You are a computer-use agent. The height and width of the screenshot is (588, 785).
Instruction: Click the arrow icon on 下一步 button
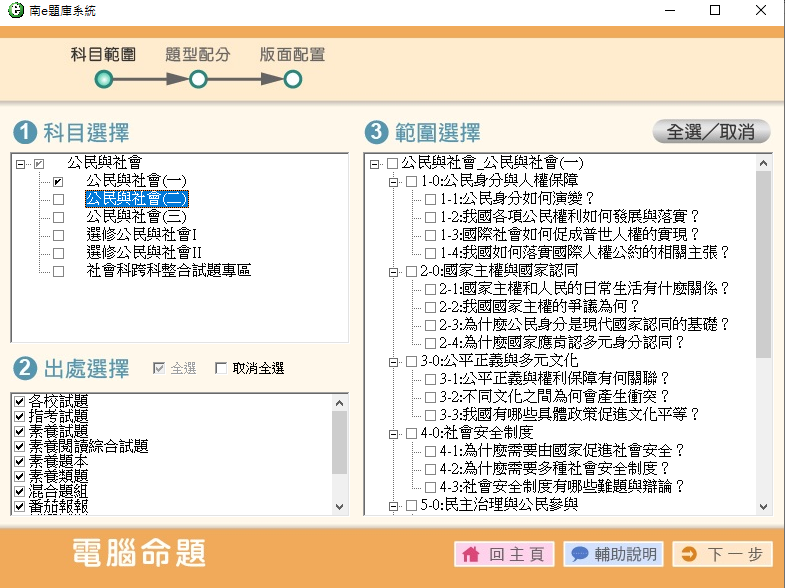tap(689, 554)
